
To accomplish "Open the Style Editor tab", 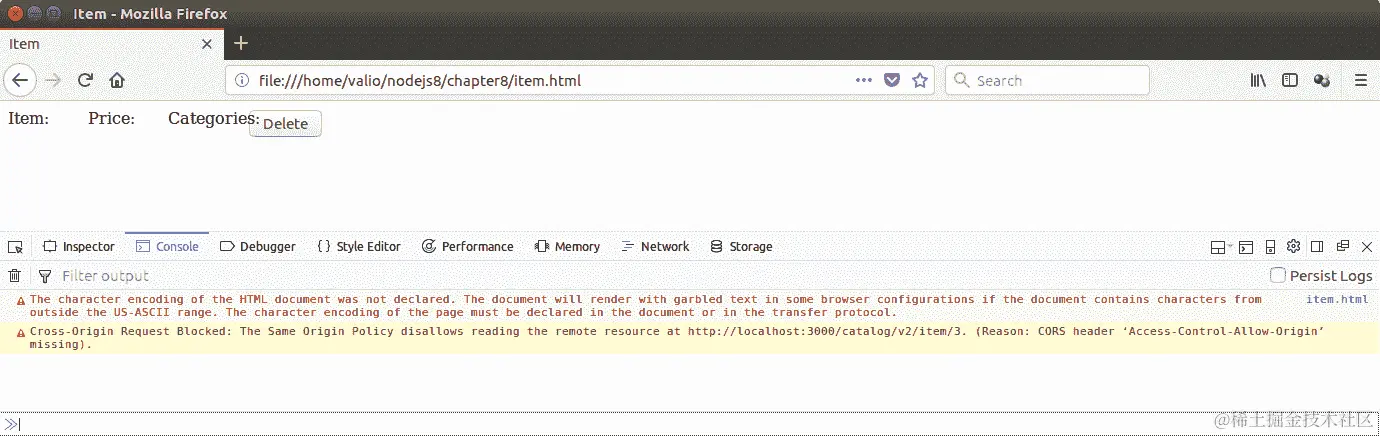I will [359, 247].
